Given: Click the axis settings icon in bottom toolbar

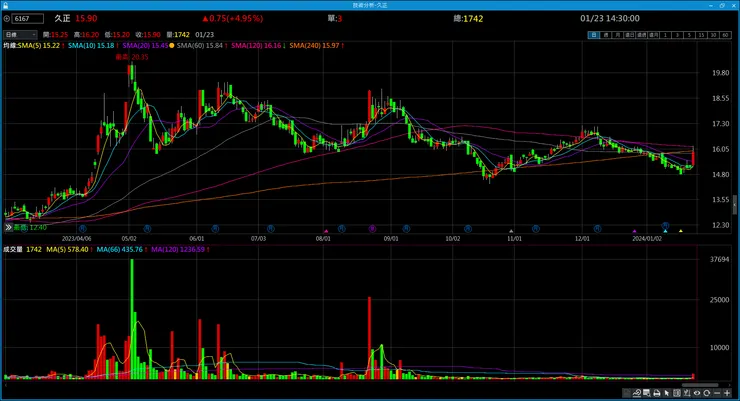Looking at the screenshot, I should [x=687, y=393].
